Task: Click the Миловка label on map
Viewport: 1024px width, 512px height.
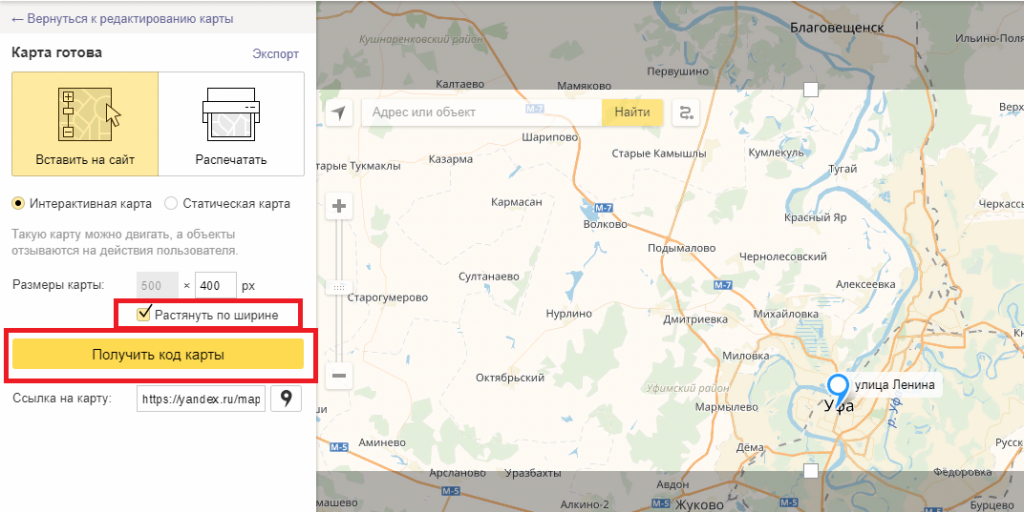Action: [x=746, y=356]
